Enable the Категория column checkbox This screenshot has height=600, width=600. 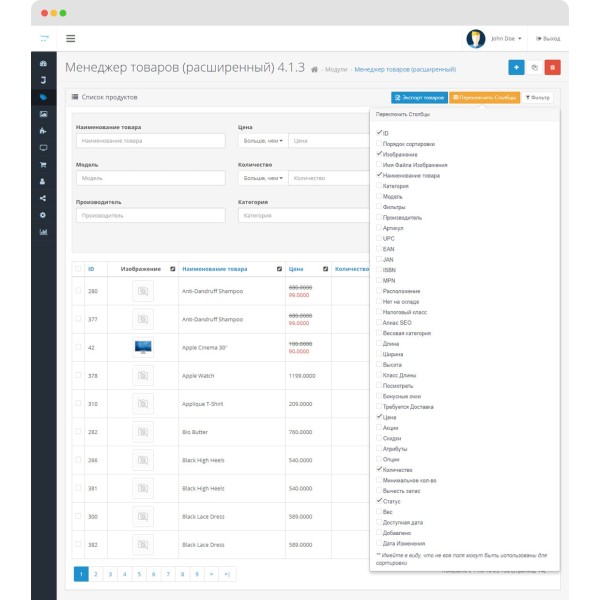pos(379,185)
